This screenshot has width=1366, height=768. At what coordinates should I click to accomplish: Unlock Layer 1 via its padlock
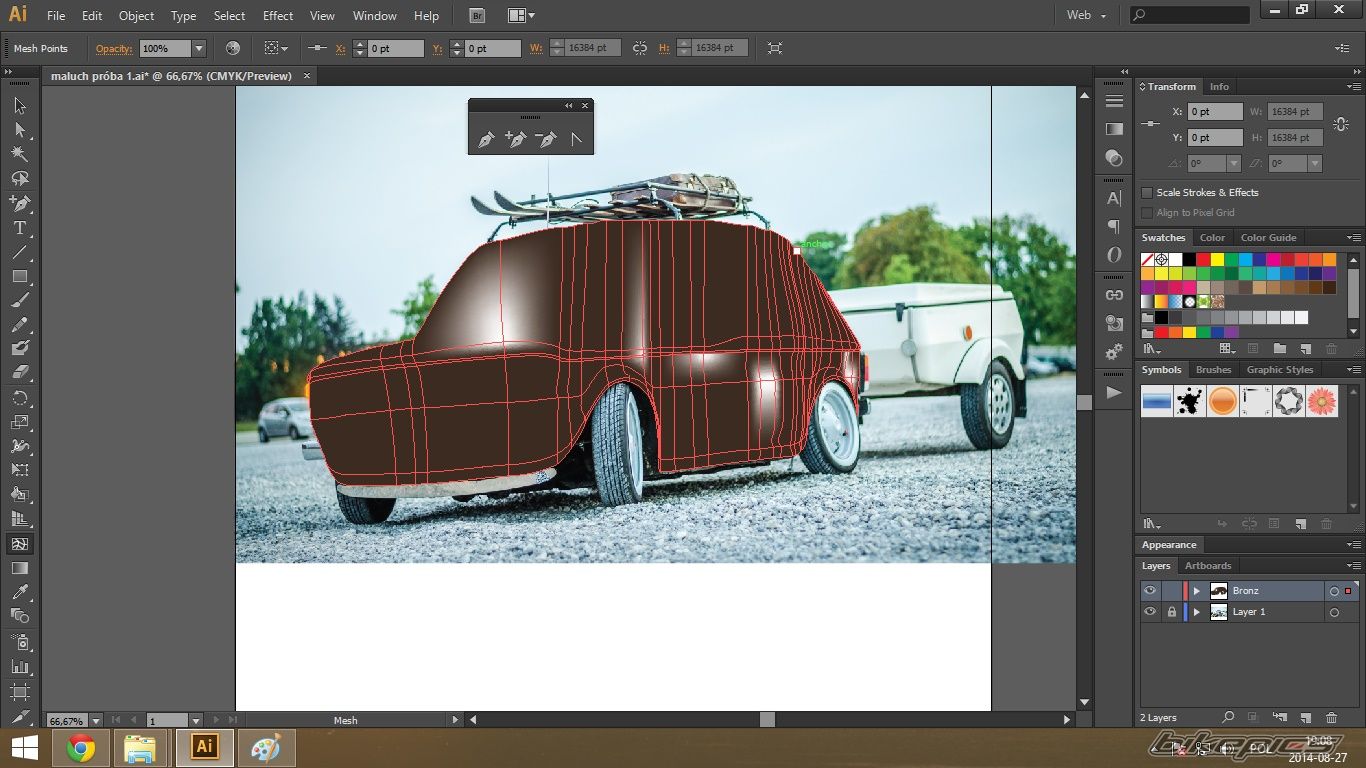tap(1171, 612)
